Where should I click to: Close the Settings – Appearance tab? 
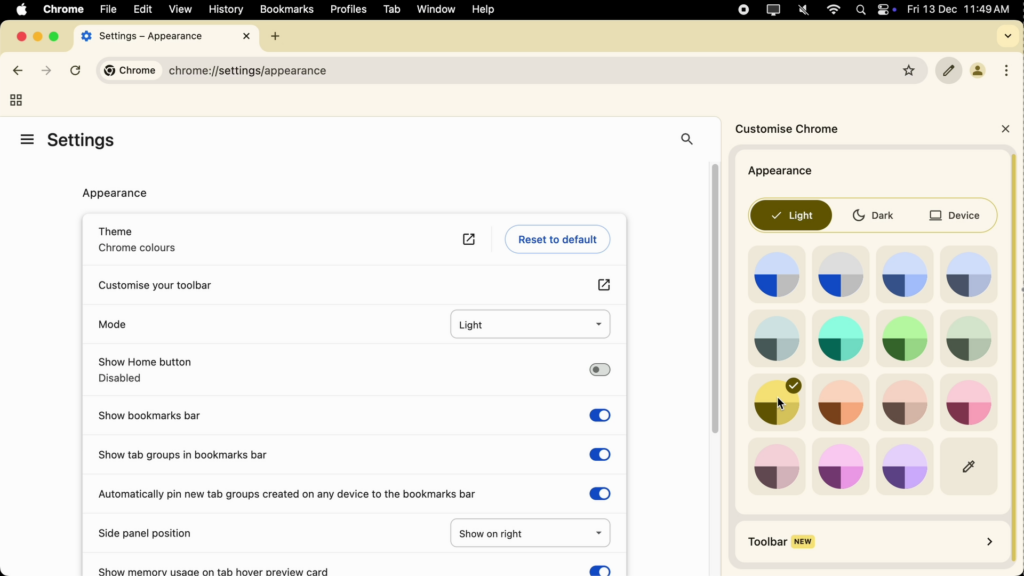(x=246, y=36)
